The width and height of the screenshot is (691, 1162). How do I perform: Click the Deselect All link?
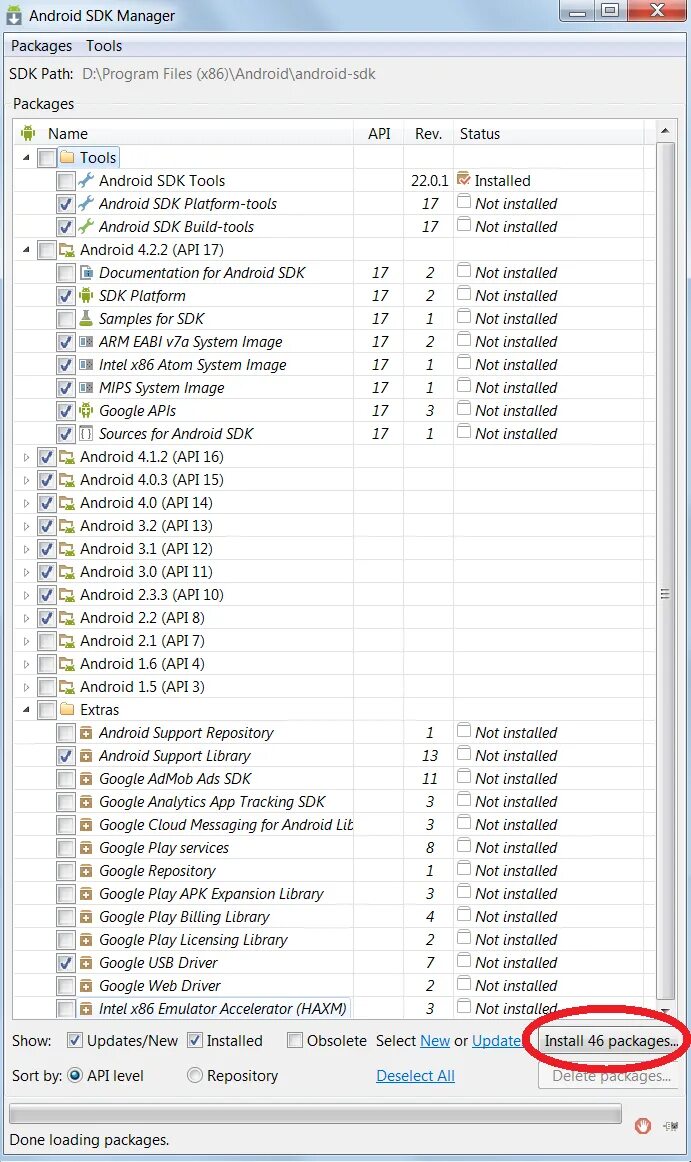click(415, 1075)
